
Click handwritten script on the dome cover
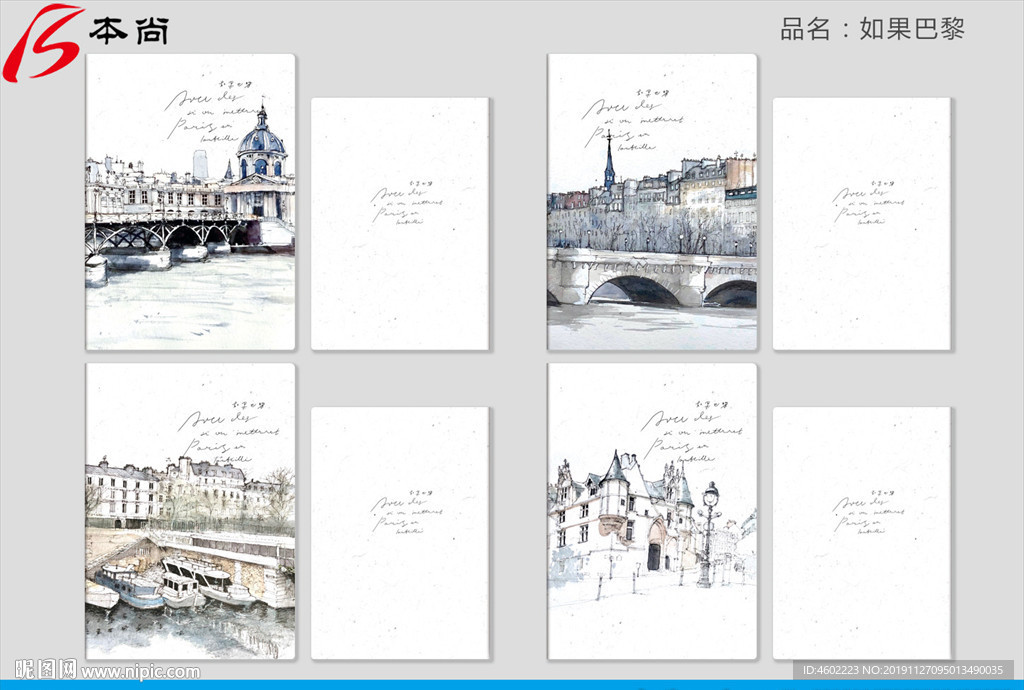(x=208, y=115)
